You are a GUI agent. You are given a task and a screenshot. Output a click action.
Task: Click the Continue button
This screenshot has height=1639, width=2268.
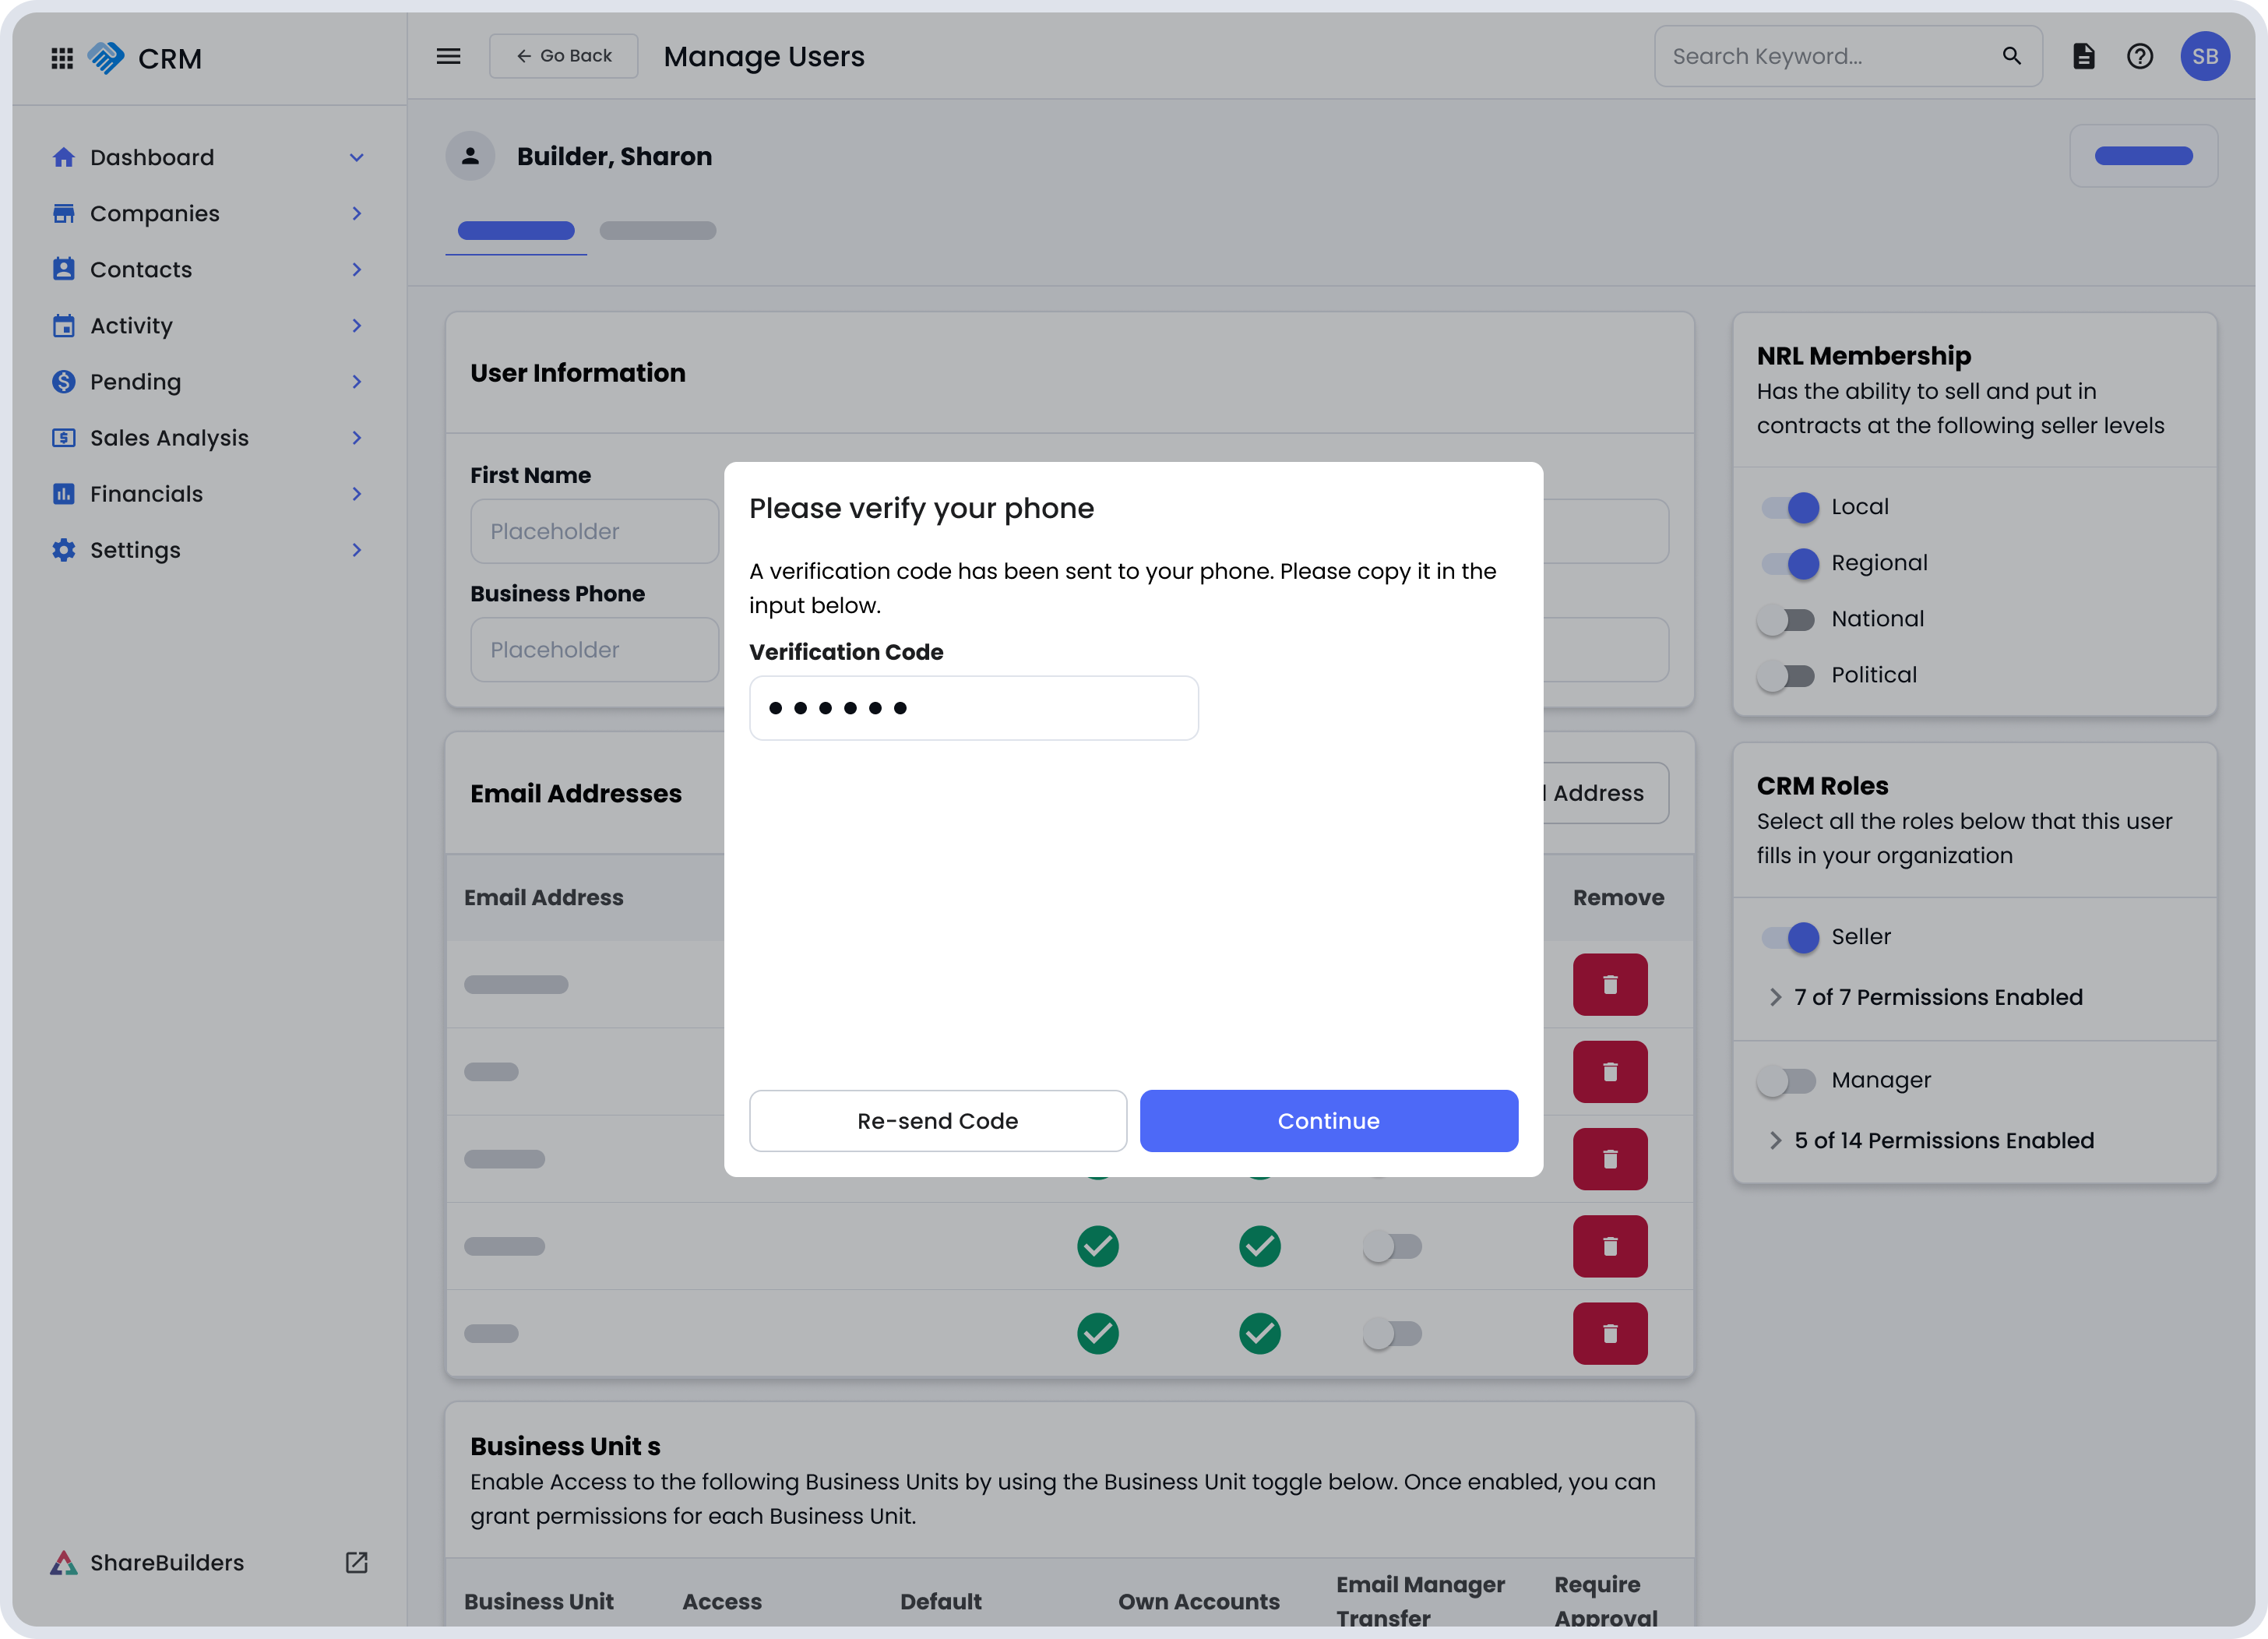point(1328,1121)
